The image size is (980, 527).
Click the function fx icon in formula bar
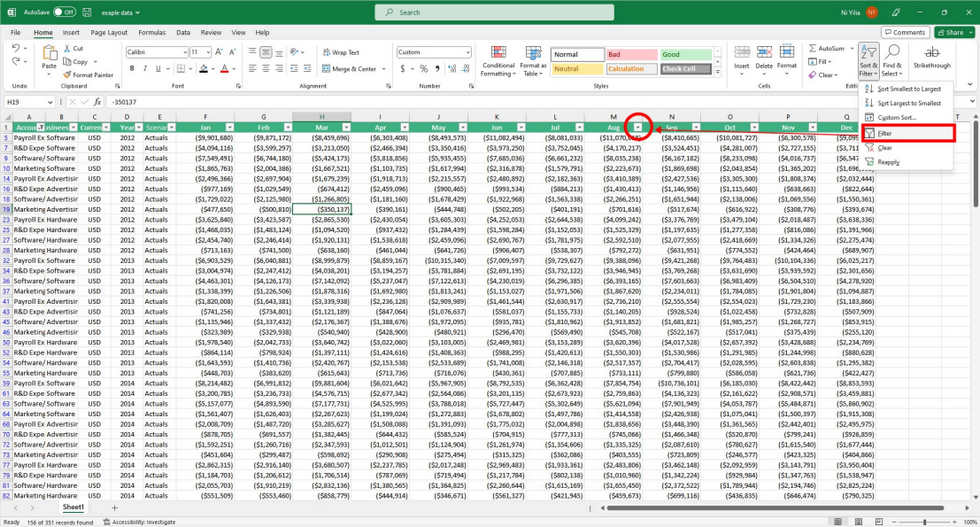[x=98, y=102]
